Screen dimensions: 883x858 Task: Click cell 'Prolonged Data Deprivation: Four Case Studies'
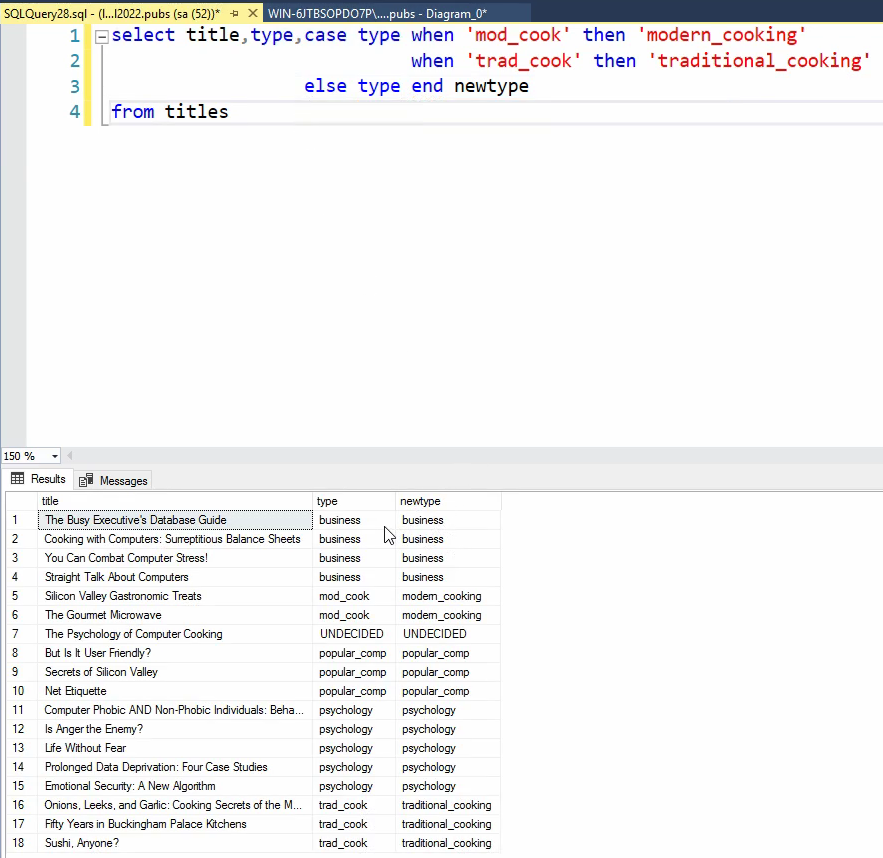(175, 767)
